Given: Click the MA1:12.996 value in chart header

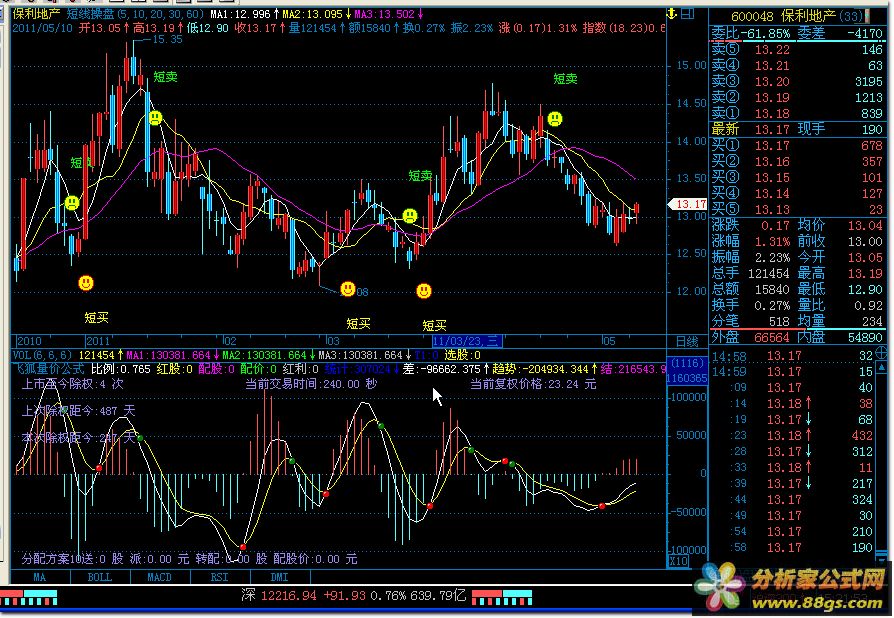Looking at the screenshot, I should tap(245, 14).
